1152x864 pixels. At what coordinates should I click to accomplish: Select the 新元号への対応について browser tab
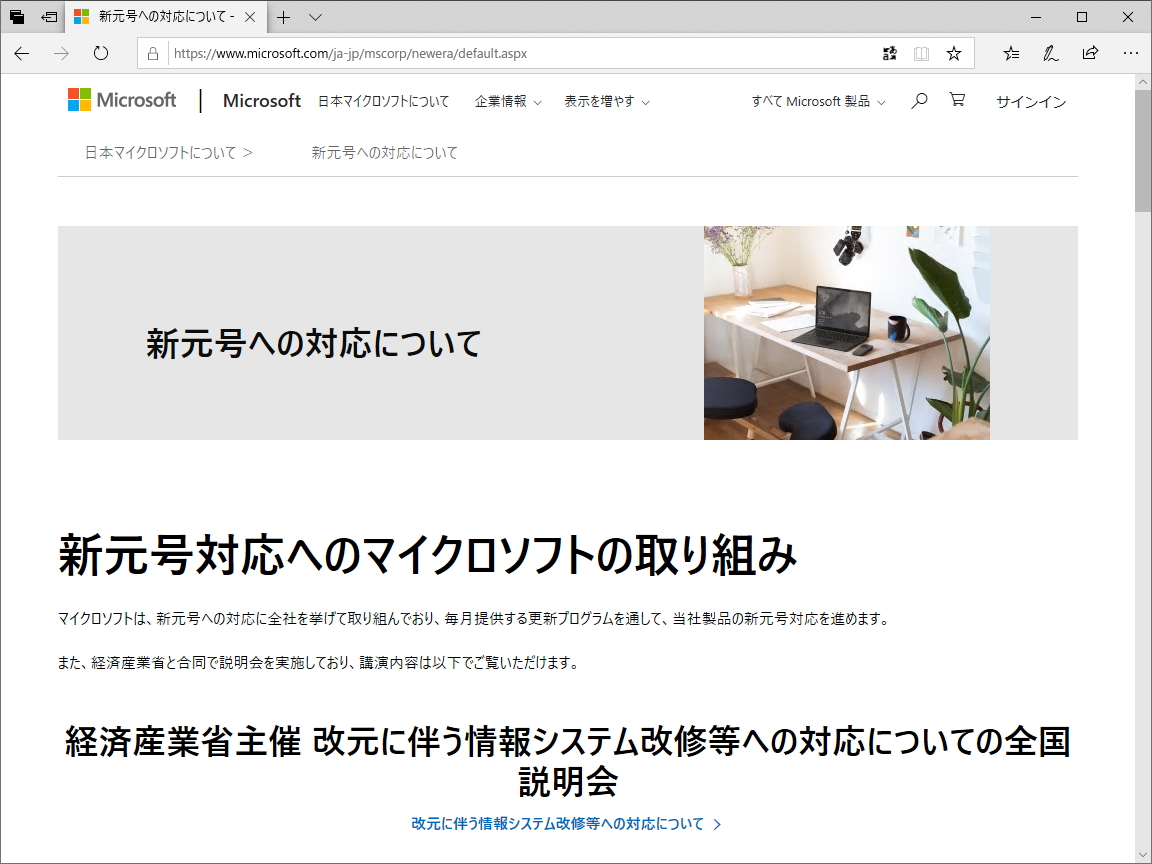[x=165, y=17]
